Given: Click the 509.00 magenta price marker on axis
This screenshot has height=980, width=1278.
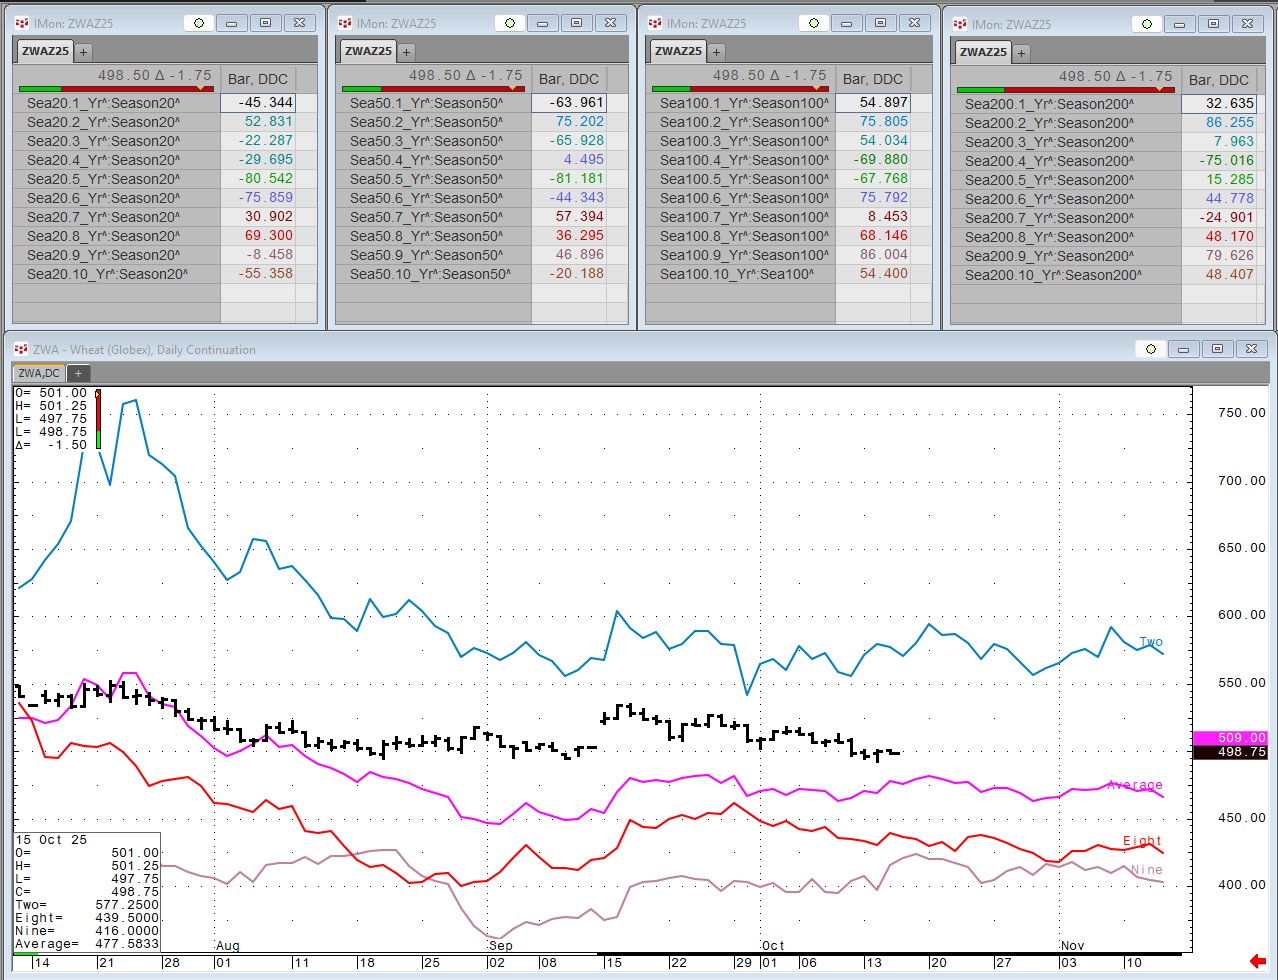Looking at the screenshot, I should [1230, 738].
